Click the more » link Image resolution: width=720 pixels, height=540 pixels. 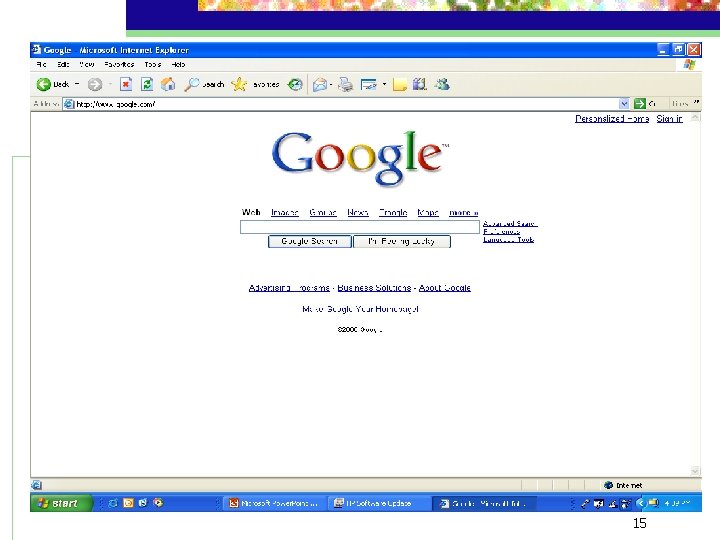coord(463,213)
